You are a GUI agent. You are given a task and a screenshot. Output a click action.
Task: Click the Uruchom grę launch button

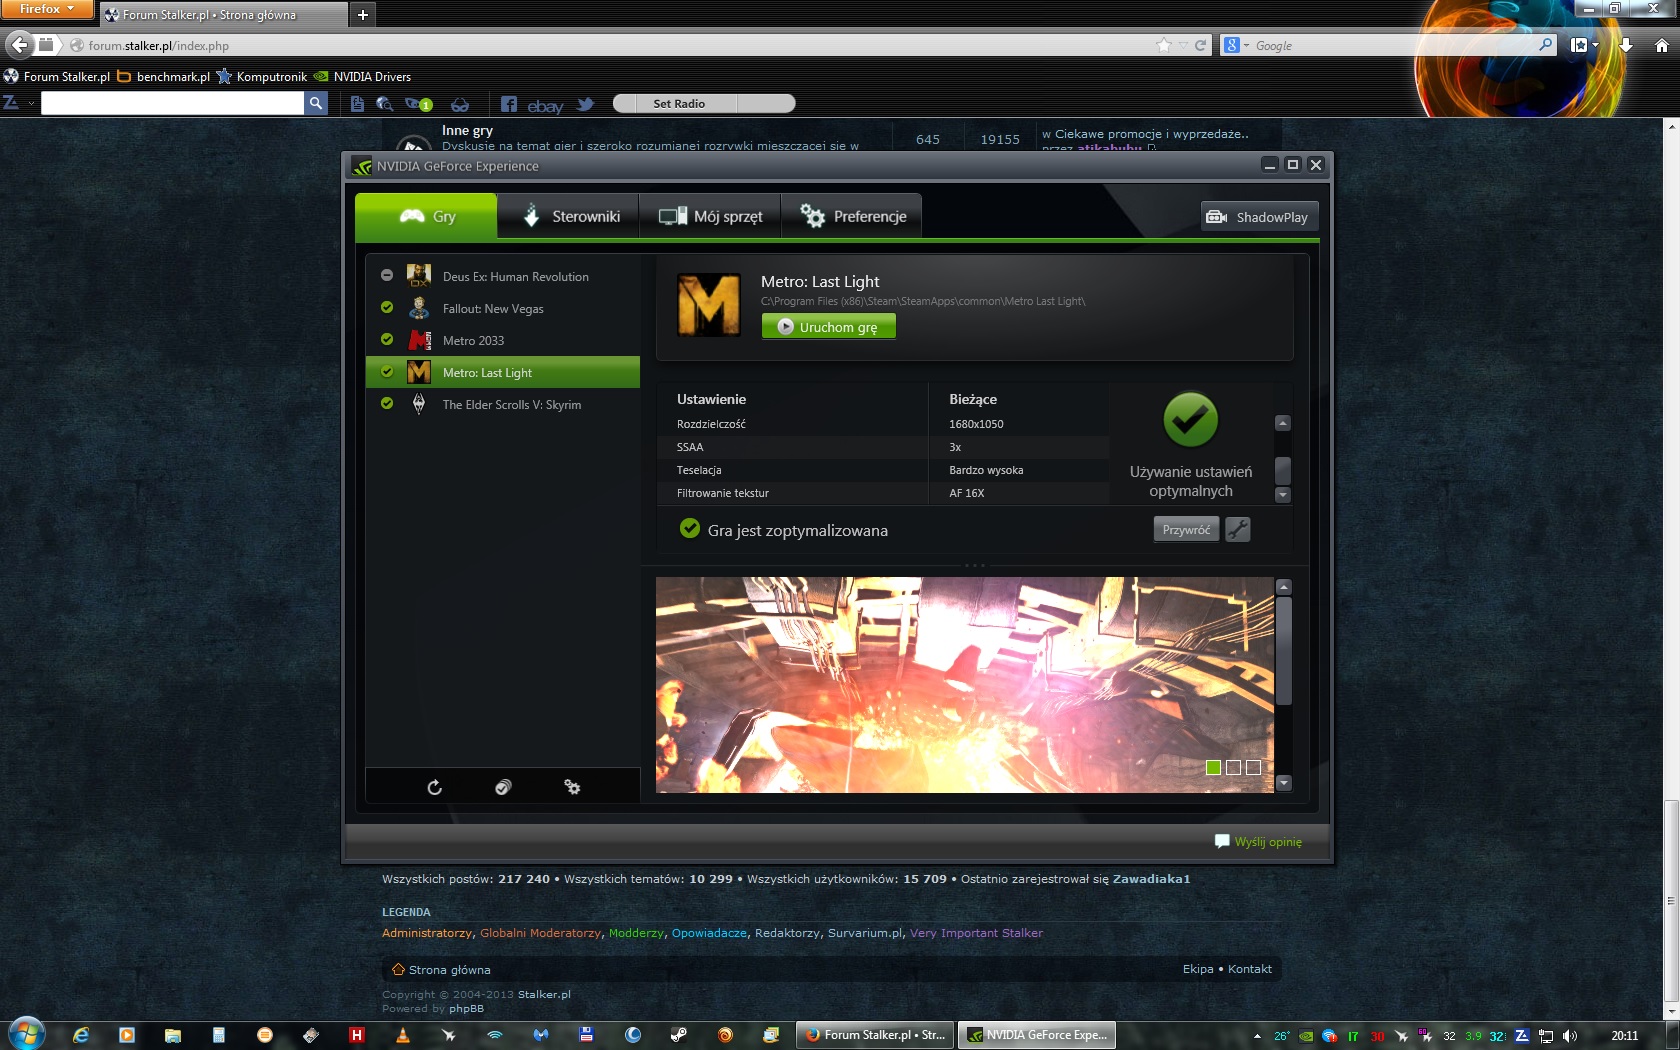click(829, 326)
